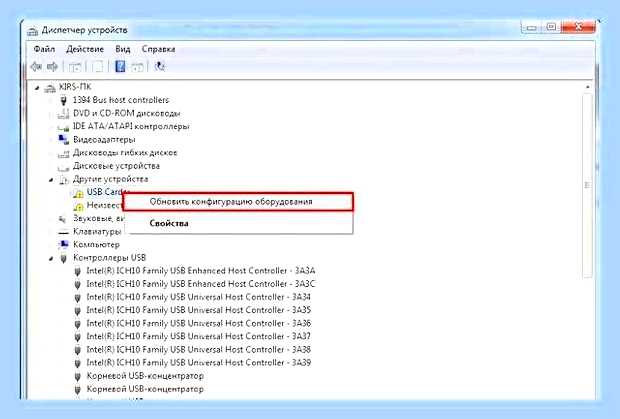Click the Back arrow toolbar icon
This screenshot has width=620, height=419.
[x=36, y=66]
